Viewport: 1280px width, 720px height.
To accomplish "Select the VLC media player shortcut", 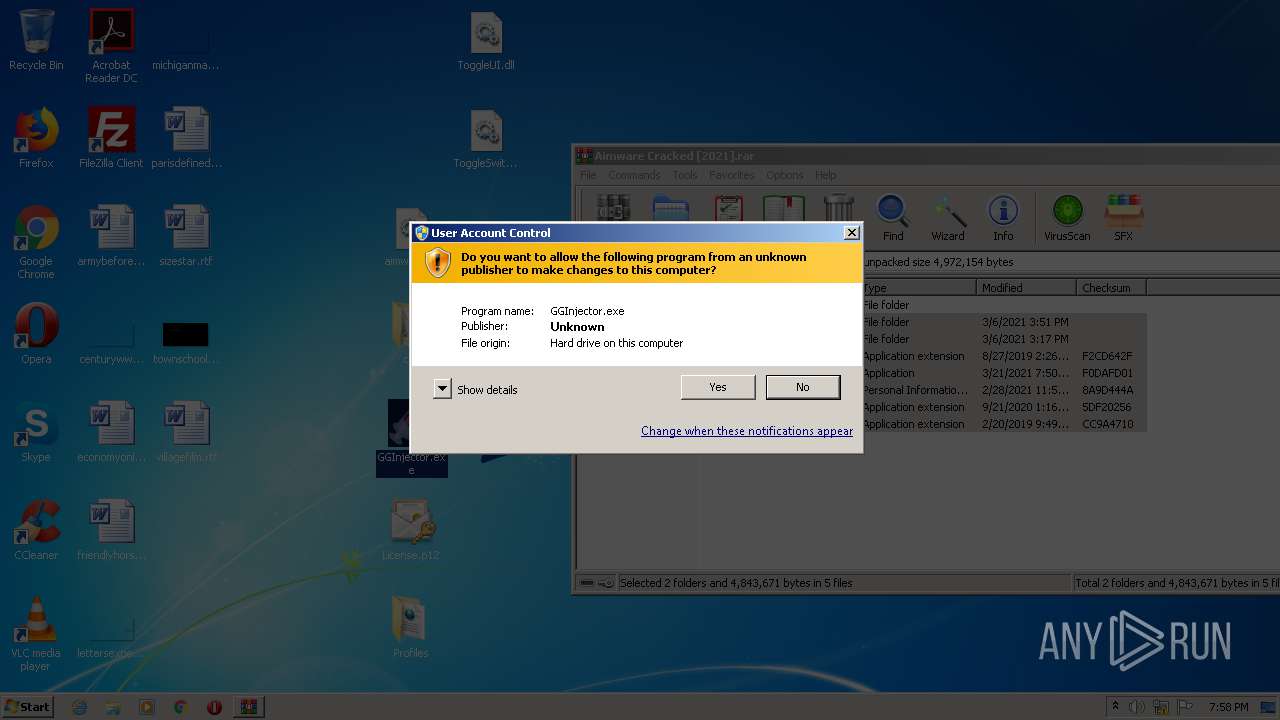I will (36, 634).
